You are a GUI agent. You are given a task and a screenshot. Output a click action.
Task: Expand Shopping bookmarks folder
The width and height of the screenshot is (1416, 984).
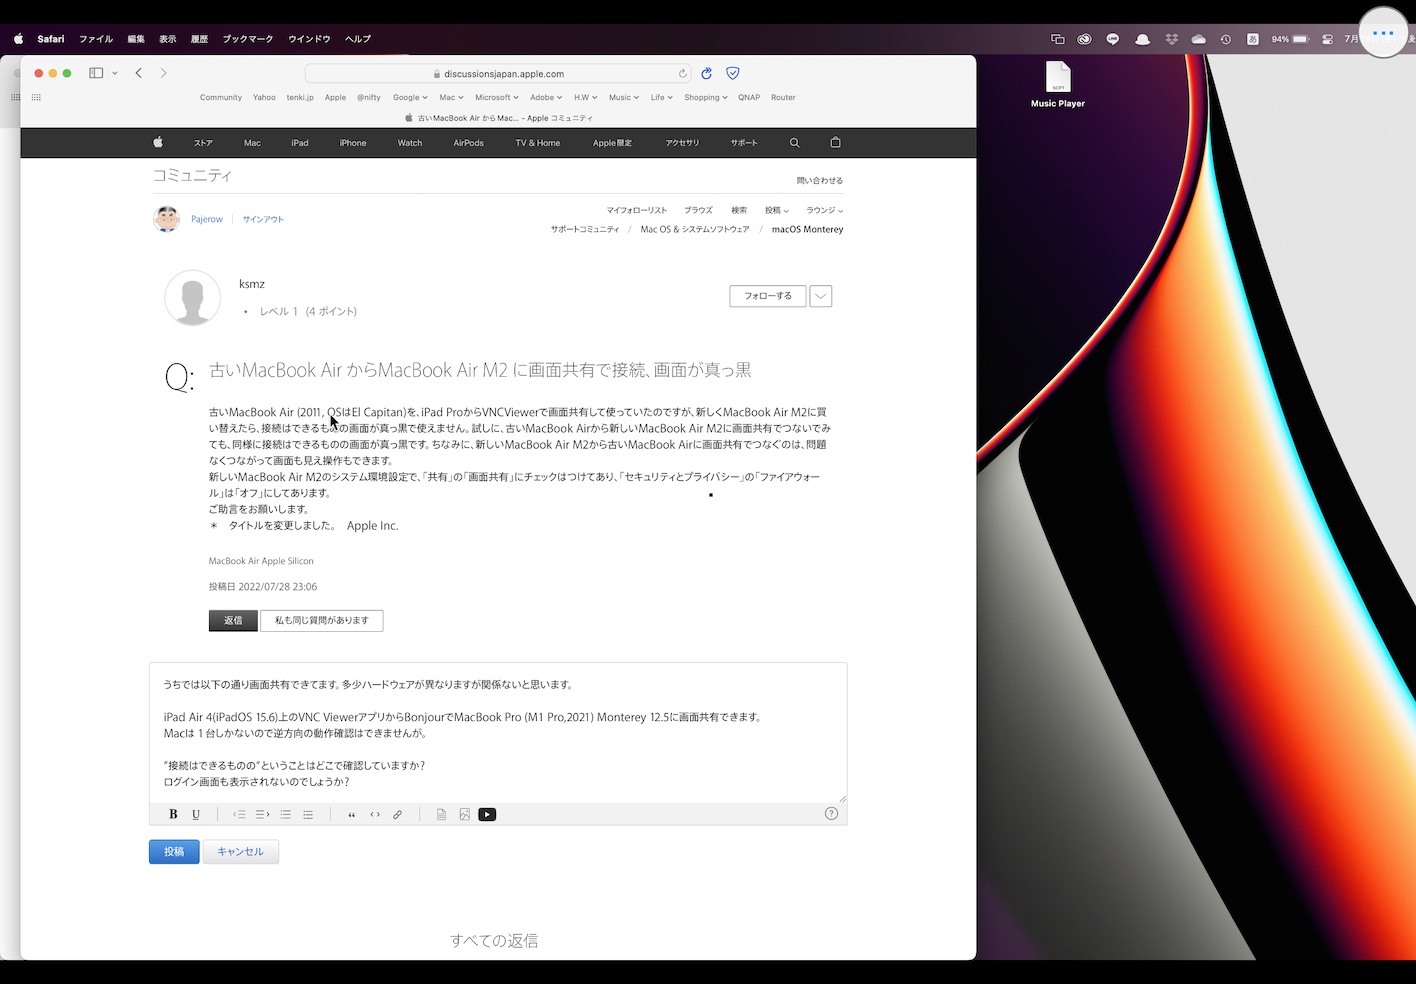point(705,97)
